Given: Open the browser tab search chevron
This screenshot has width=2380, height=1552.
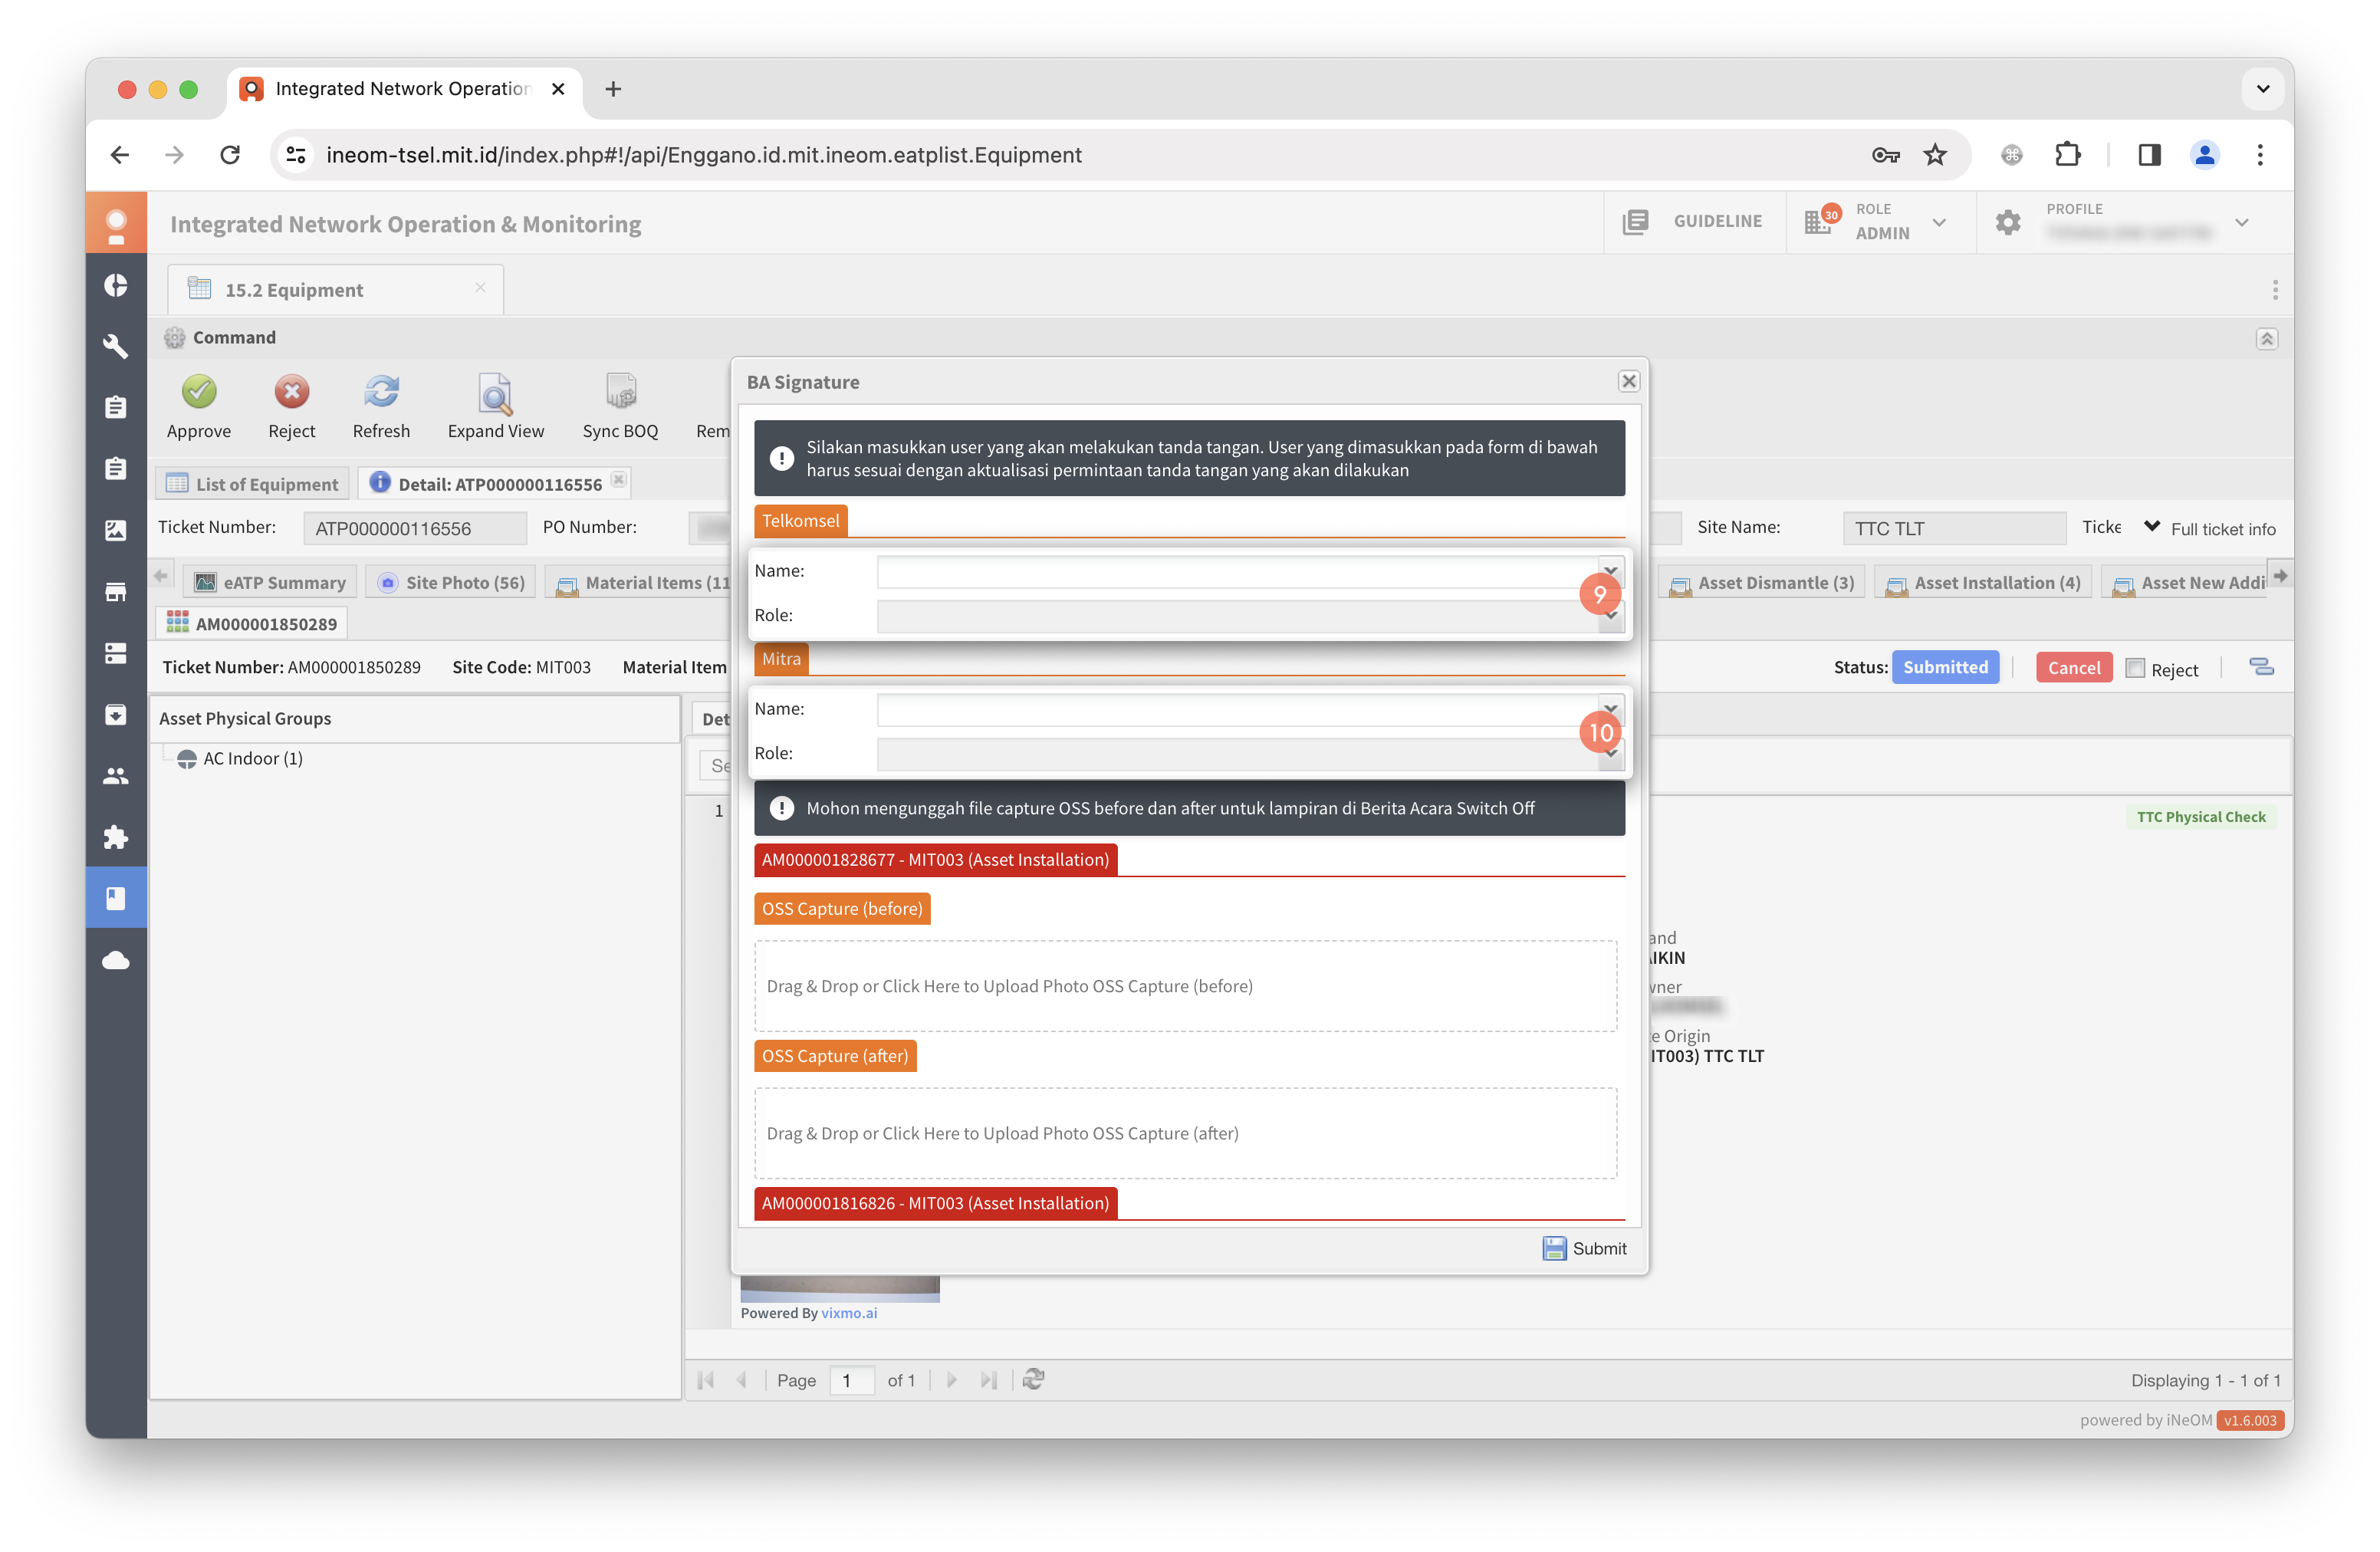Looking at the screenshot, I should click(x=2262, y=88).
